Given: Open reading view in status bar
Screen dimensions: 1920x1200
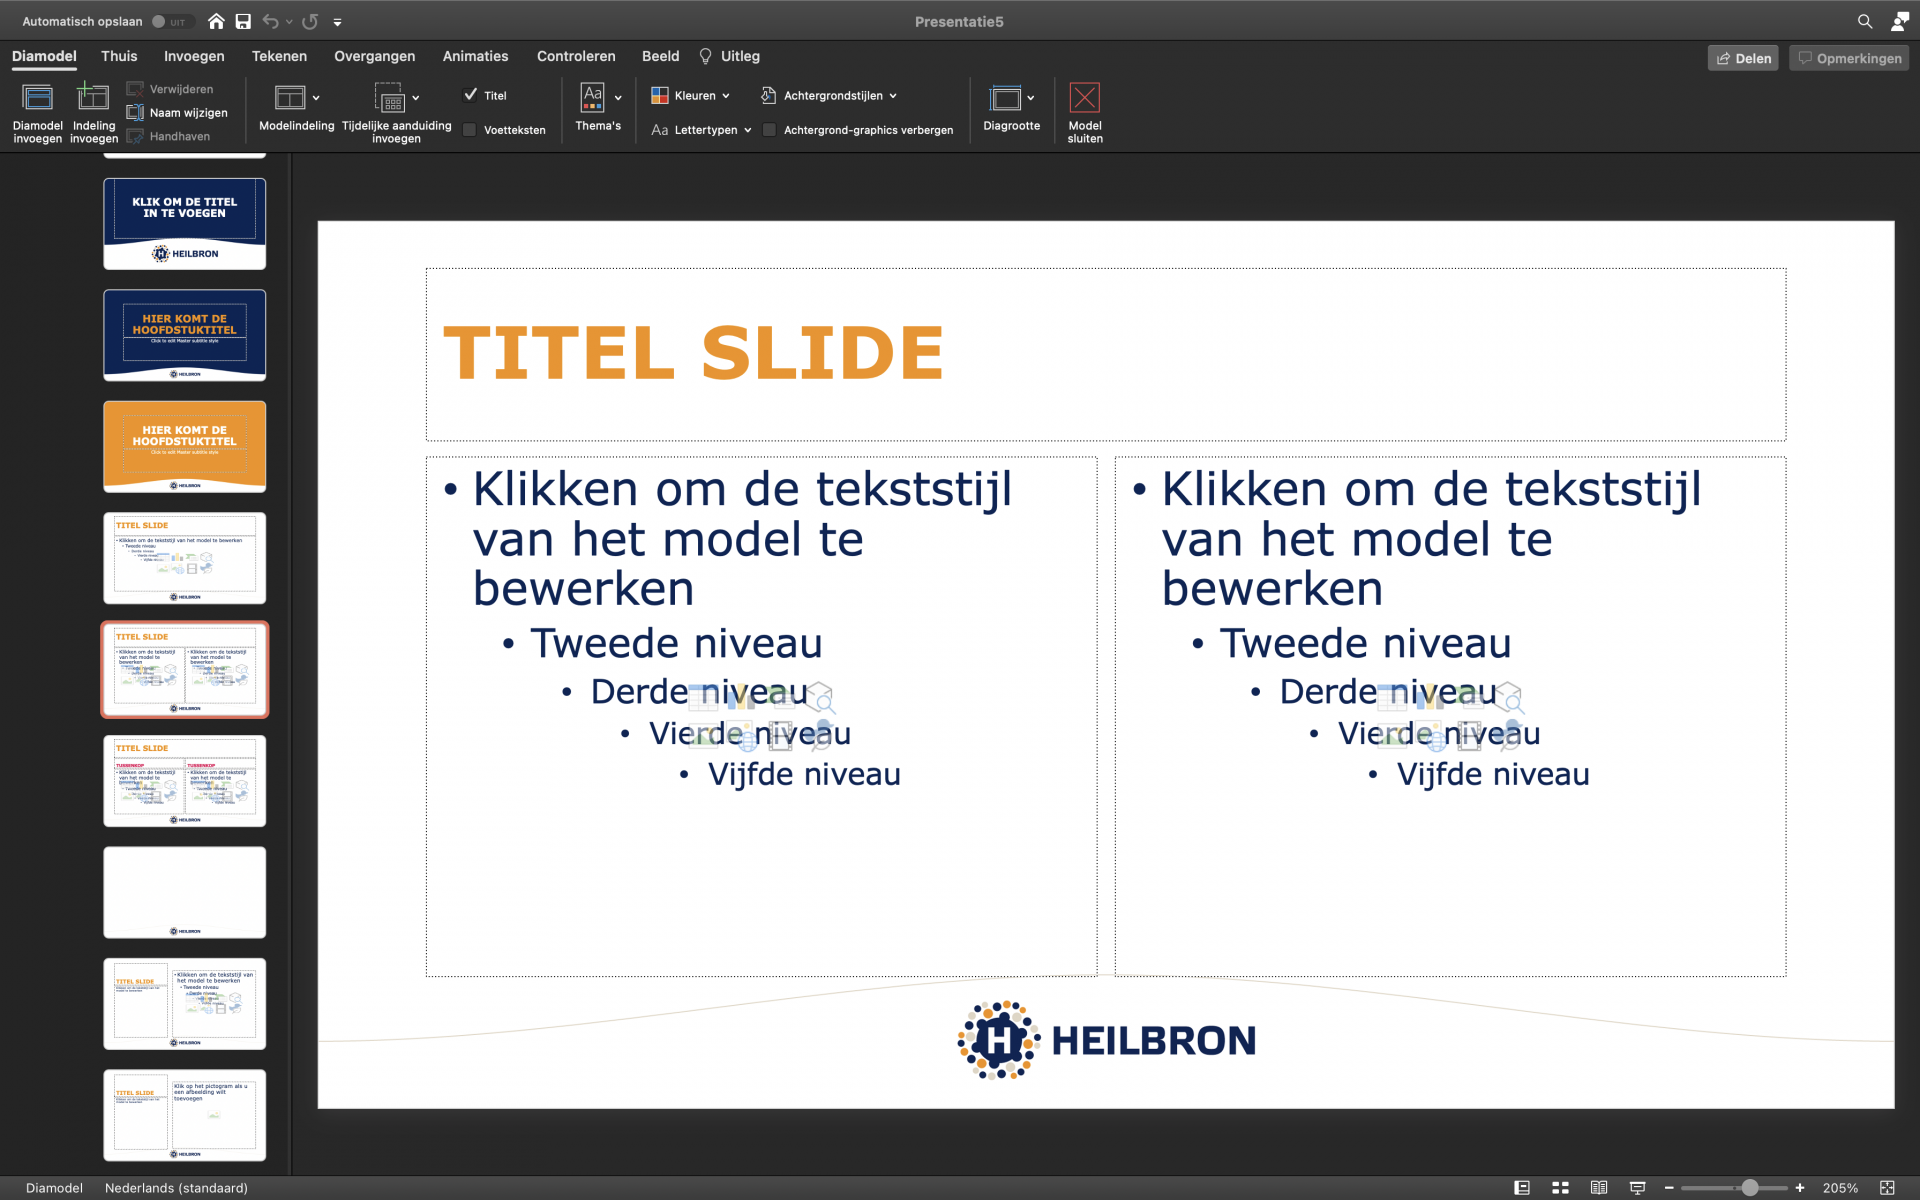Looking at the screenshot, I should (1599, 1188).
